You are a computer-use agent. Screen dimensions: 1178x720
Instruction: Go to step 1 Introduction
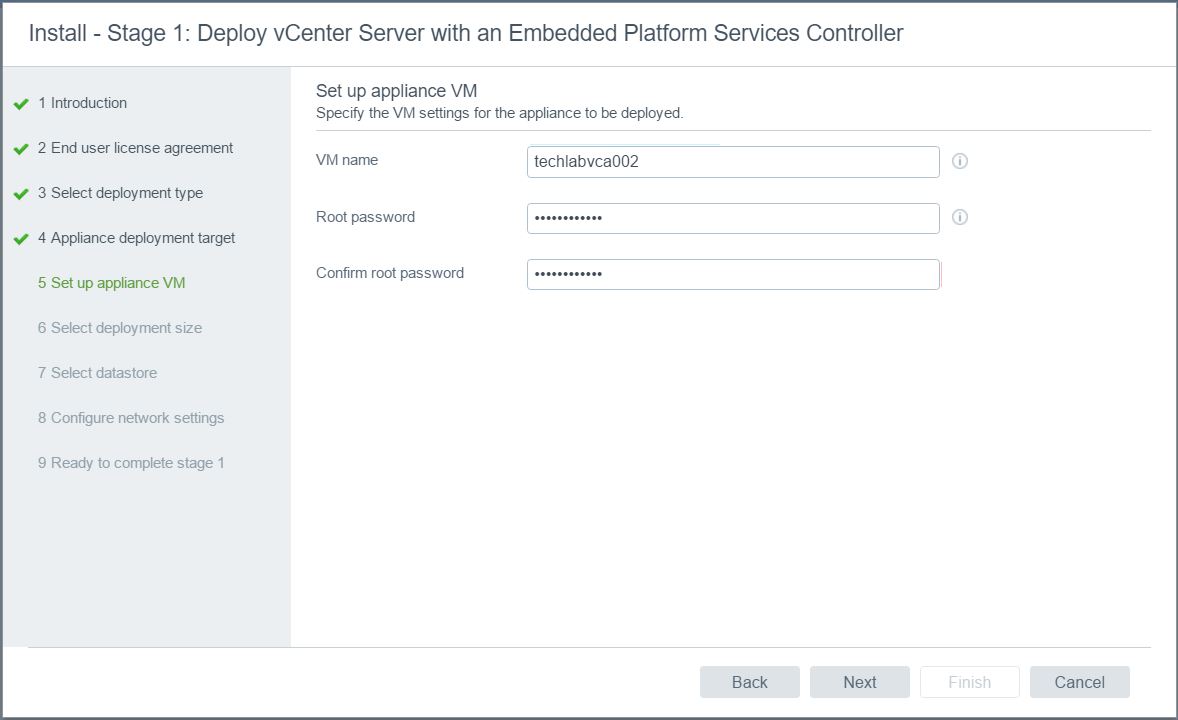click(83, 103)
